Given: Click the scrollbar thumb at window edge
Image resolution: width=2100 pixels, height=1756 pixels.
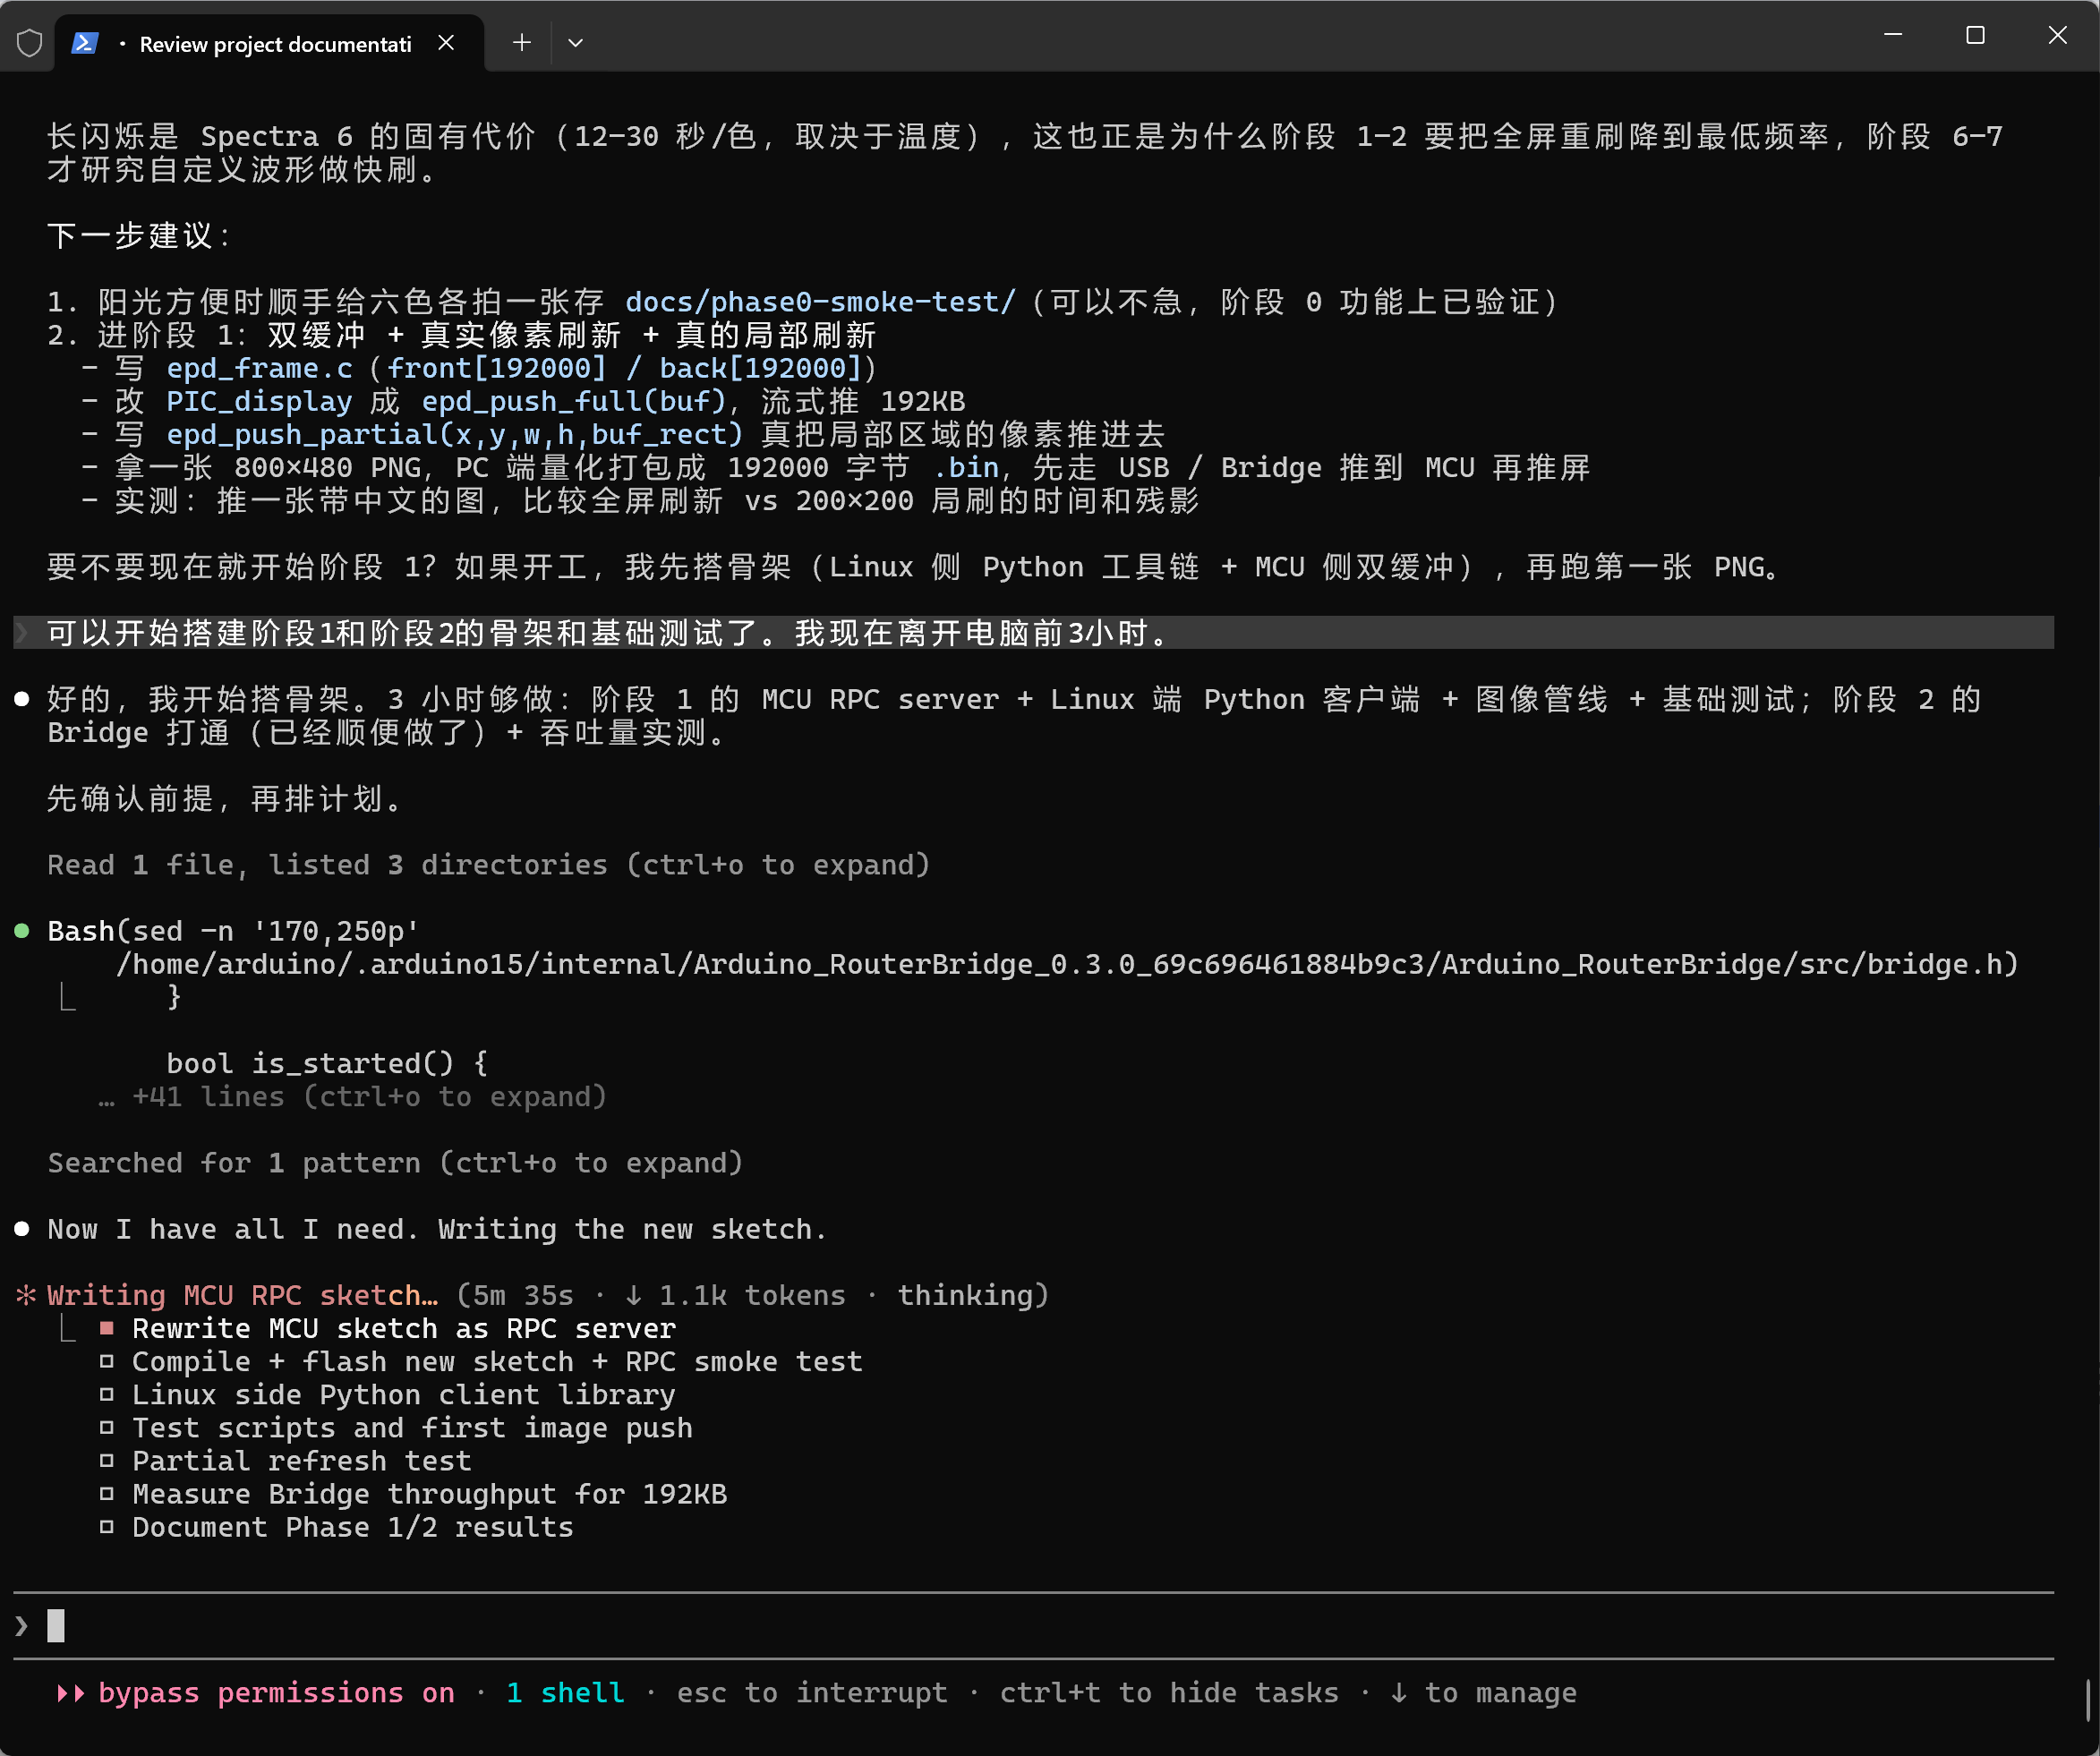Looking at the screenshot, I should pyautogui.click(x=2087, y=1700).
